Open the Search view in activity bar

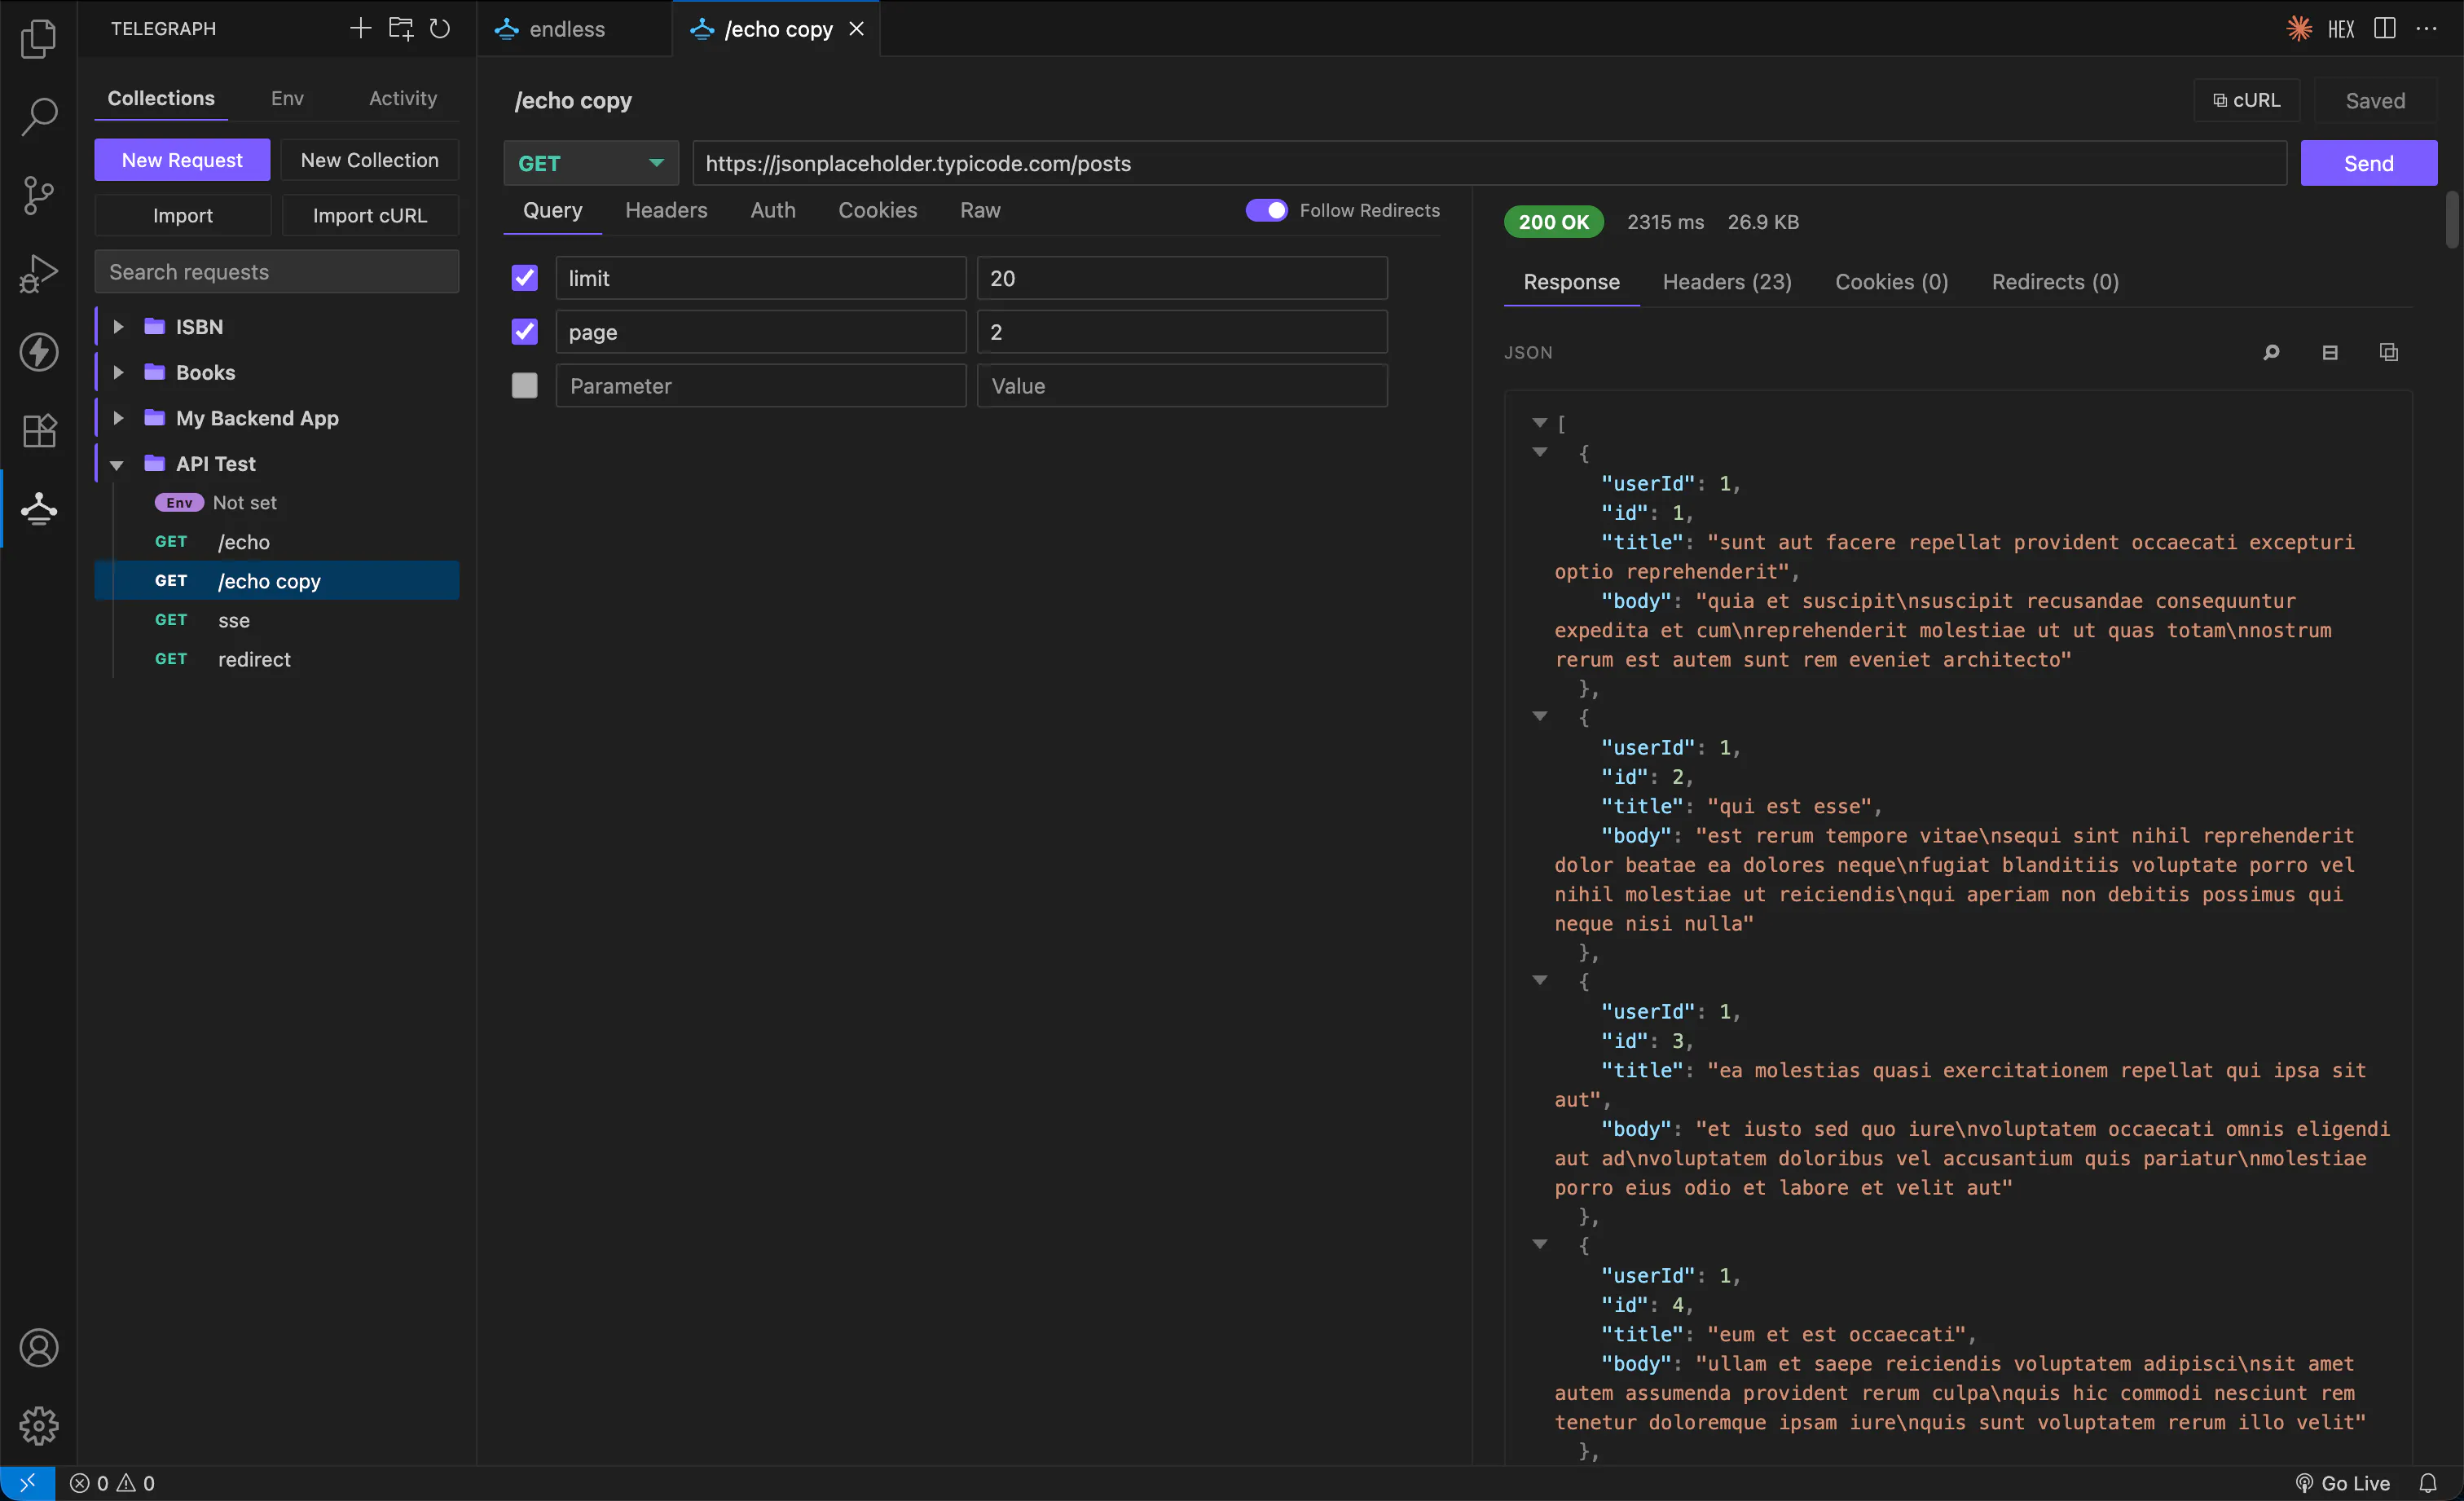coord(38,116)
